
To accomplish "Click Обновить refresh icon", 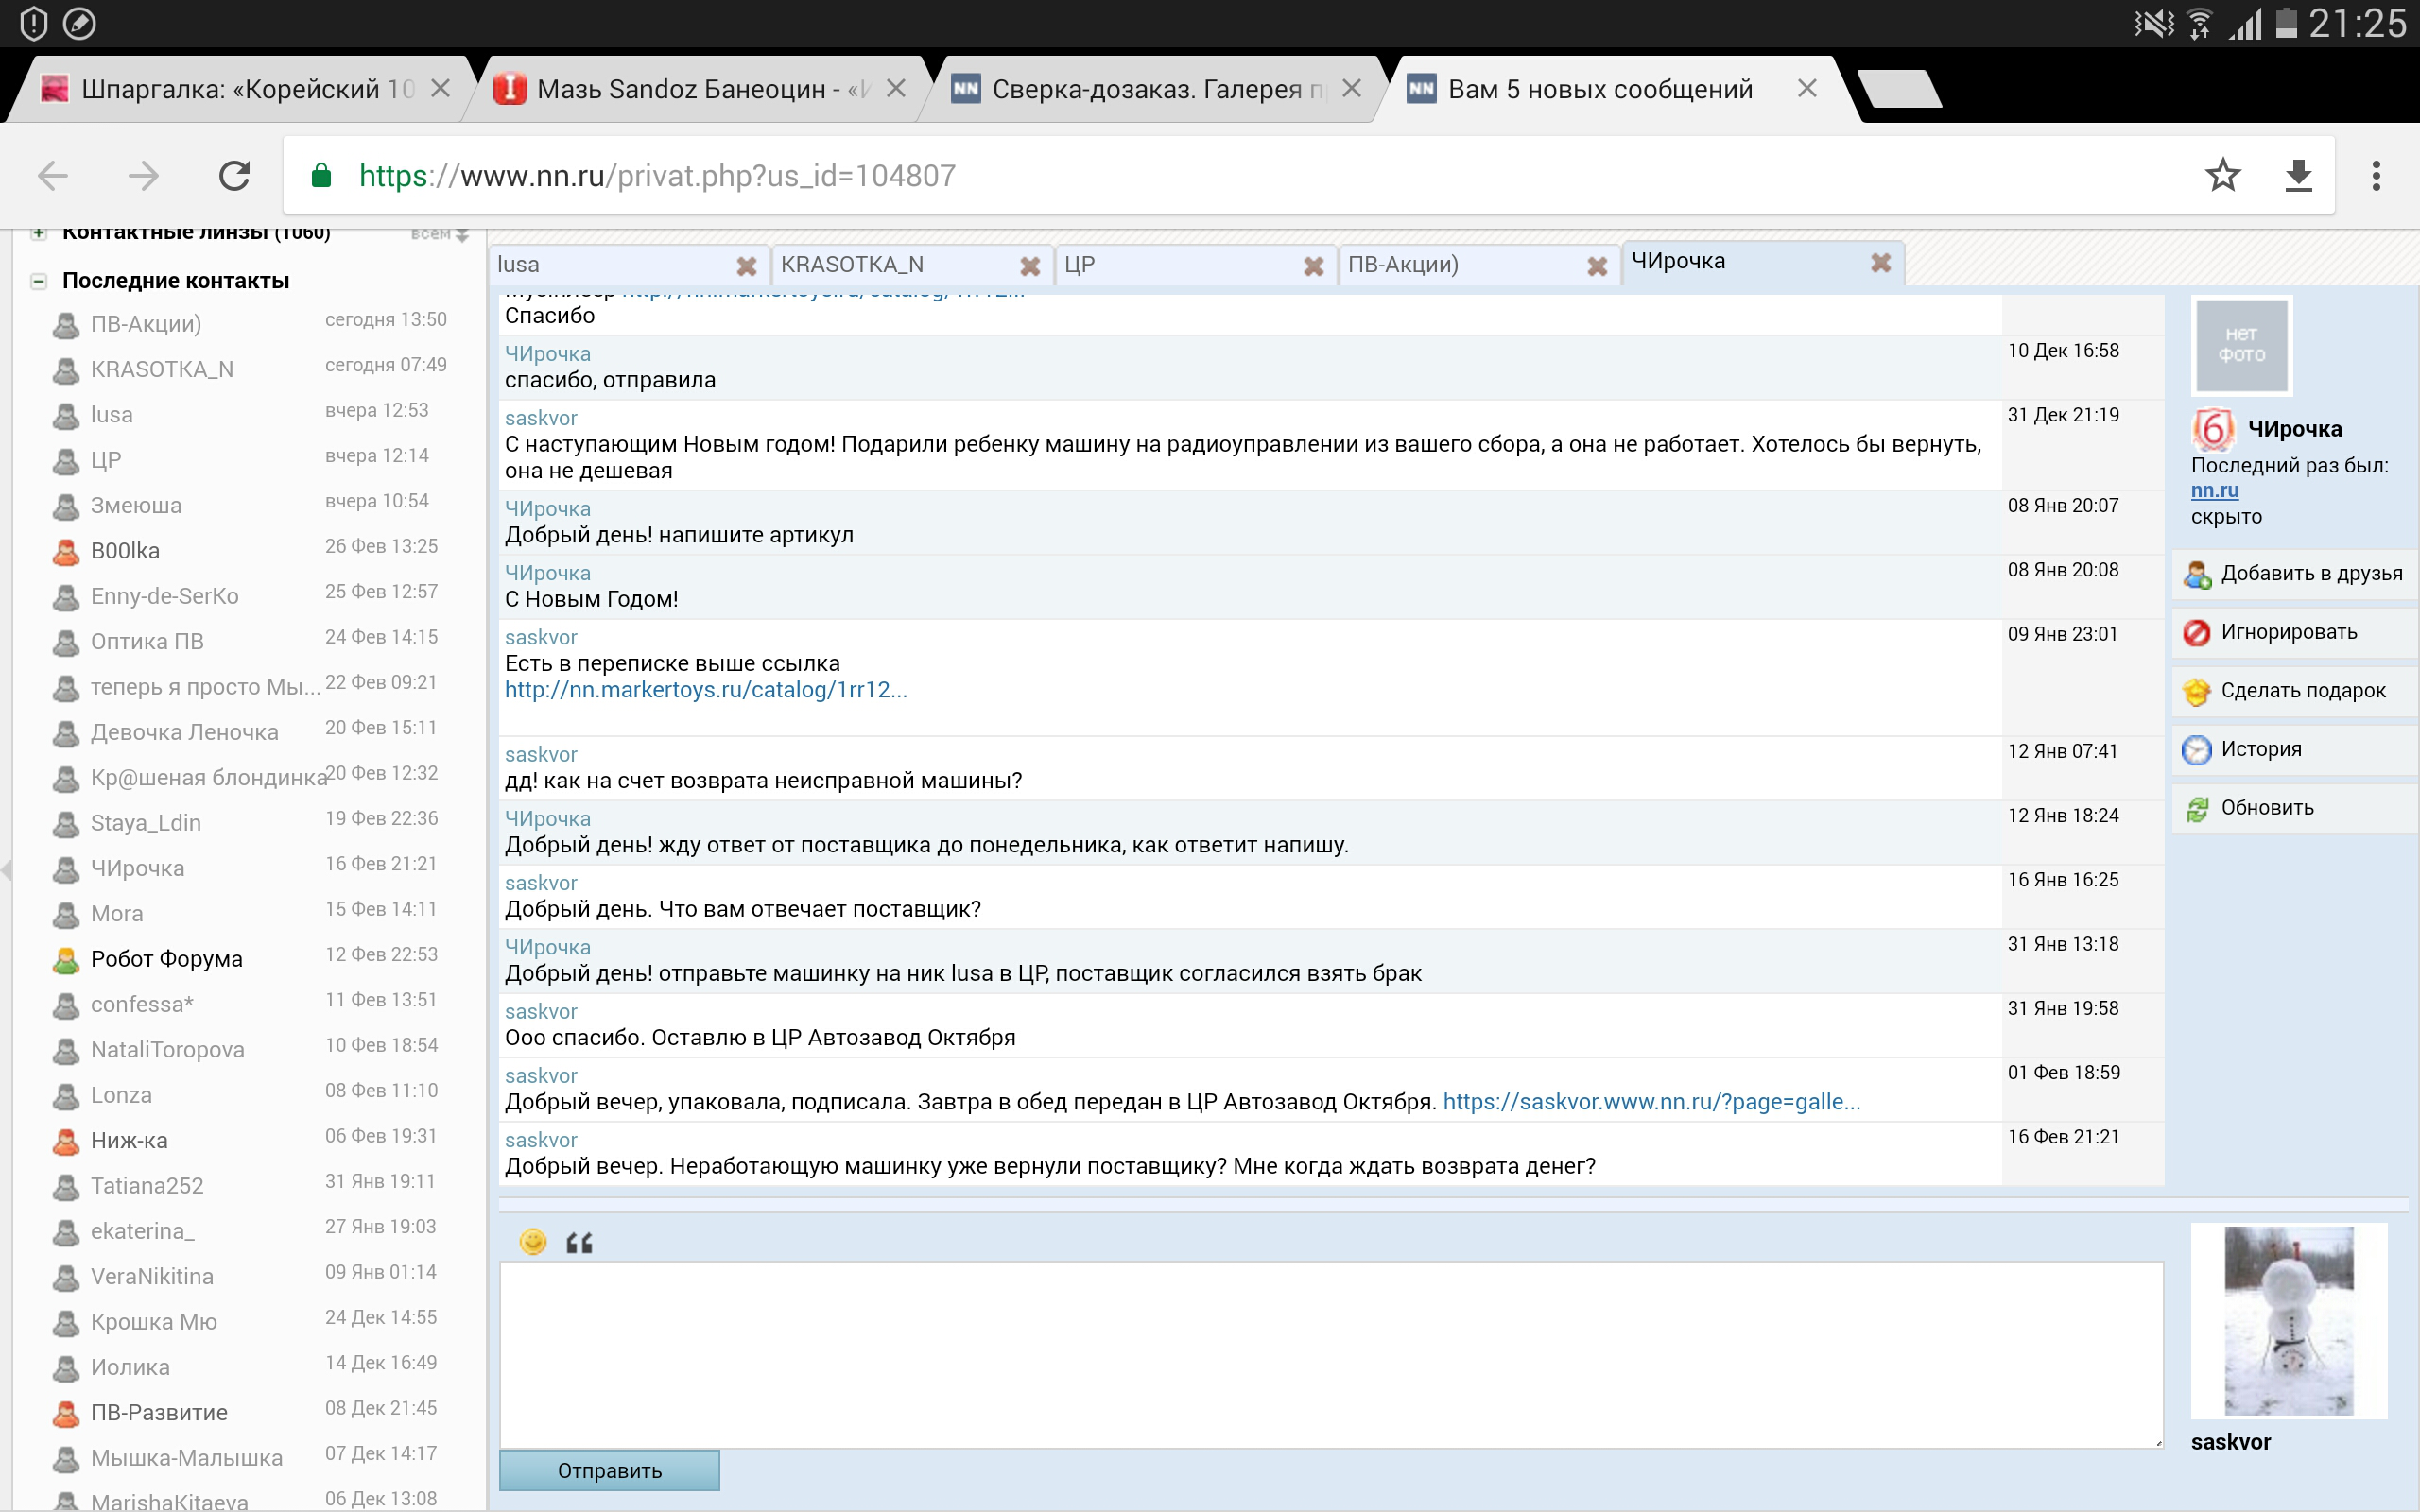I will click(2196, 809).
